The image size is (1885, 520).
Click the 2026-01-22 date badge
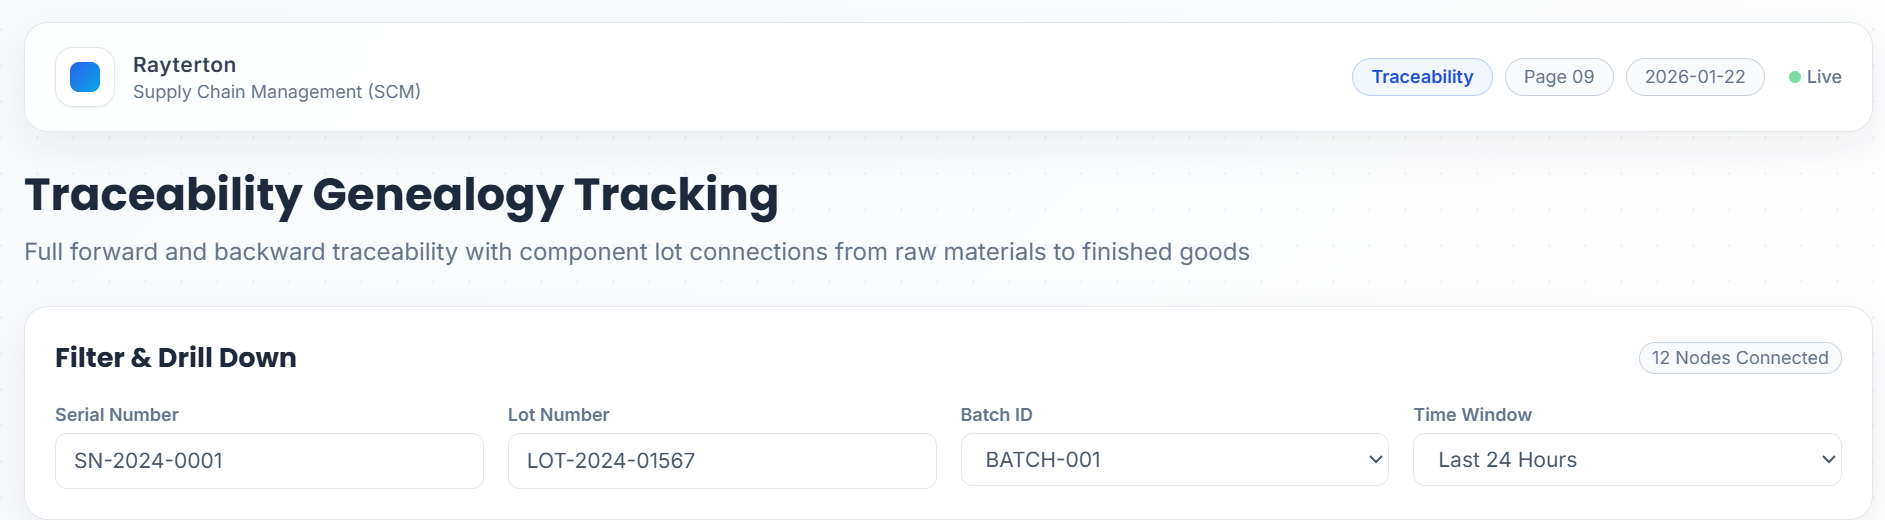1694,77
